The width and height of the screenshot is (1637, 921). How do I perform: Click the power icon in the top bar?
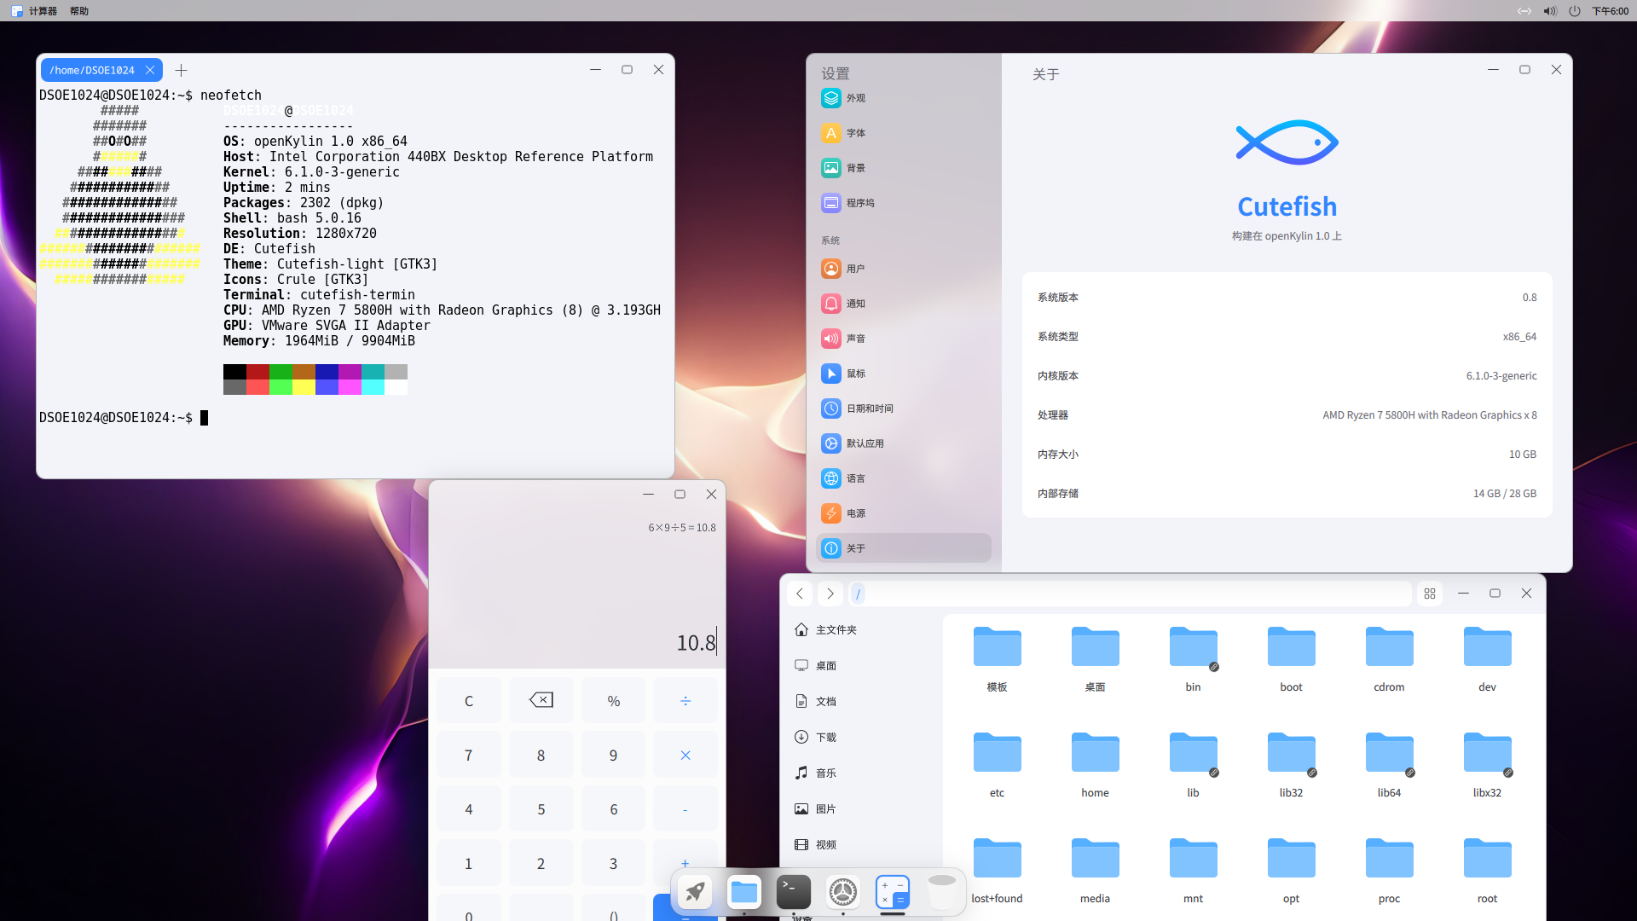tap(1574, 11)
